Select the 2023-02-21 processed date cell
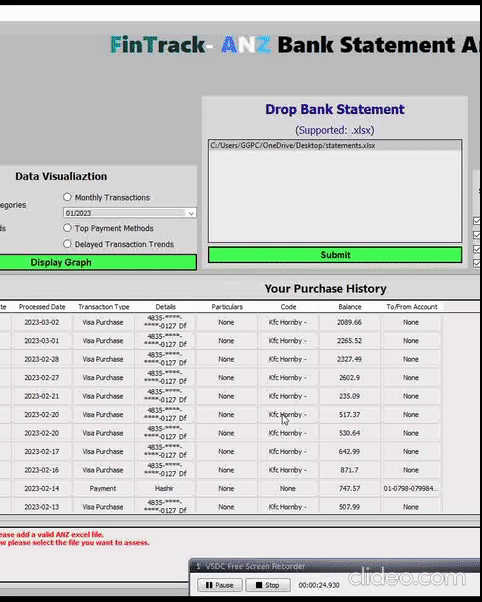This screenshot has height=602, width=482. click(41, 396)
